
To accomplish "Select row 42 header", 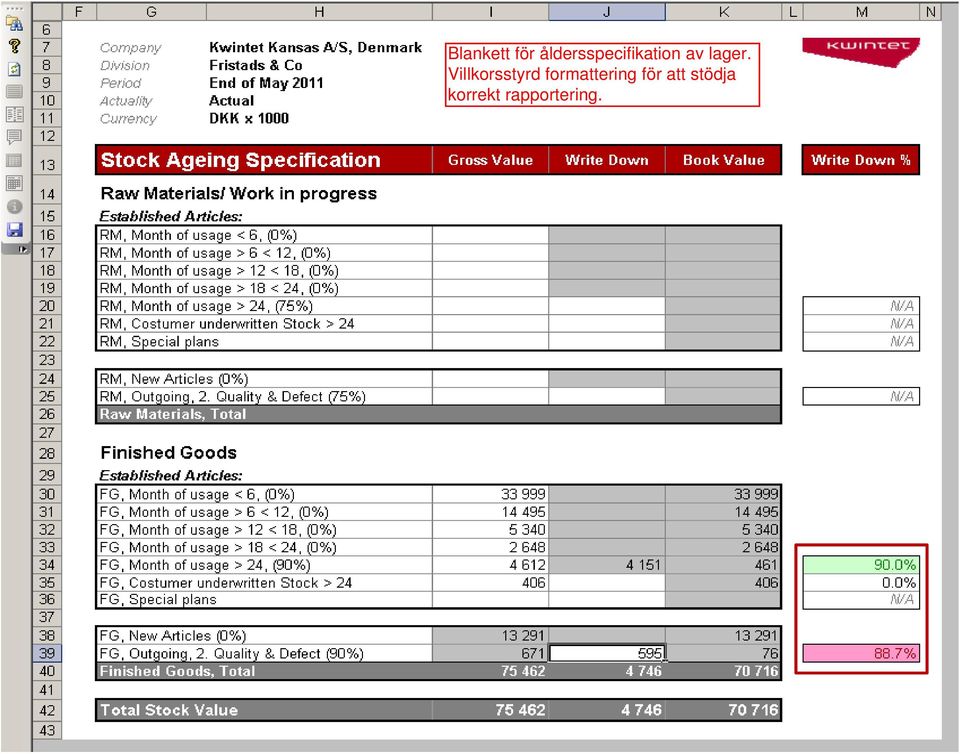I will (47, 711).
